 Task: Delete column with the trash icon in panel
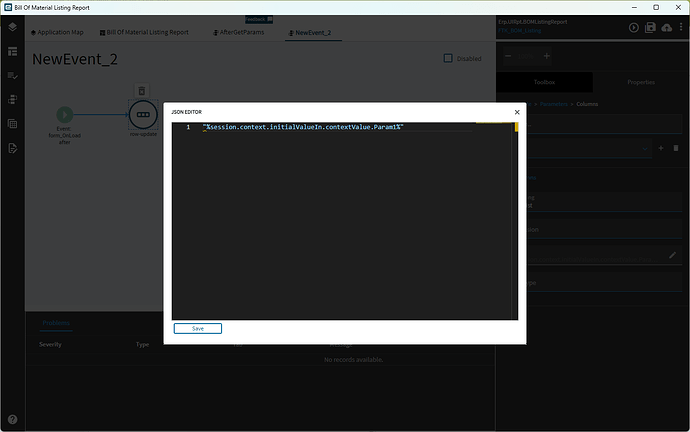[x=676, y=148]
